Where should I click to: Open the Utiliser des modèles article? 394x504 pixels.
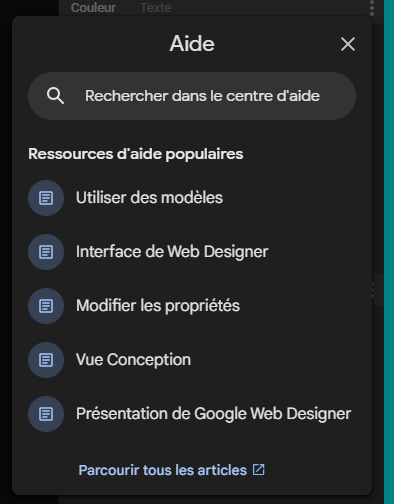[x=149, y=198]
